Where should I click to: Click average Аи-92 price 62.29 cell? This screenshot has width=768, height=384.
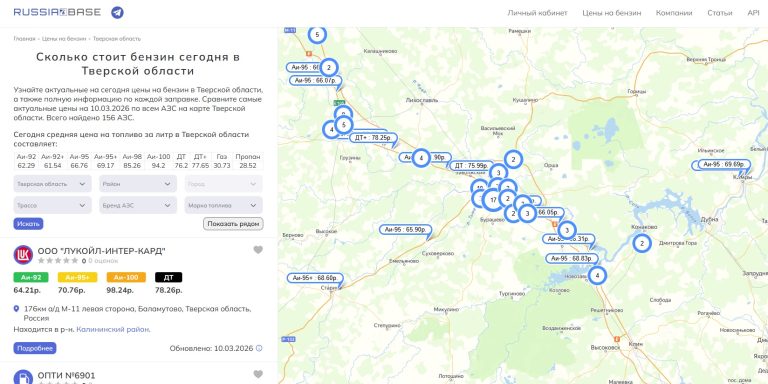click(x=26, y=166)
